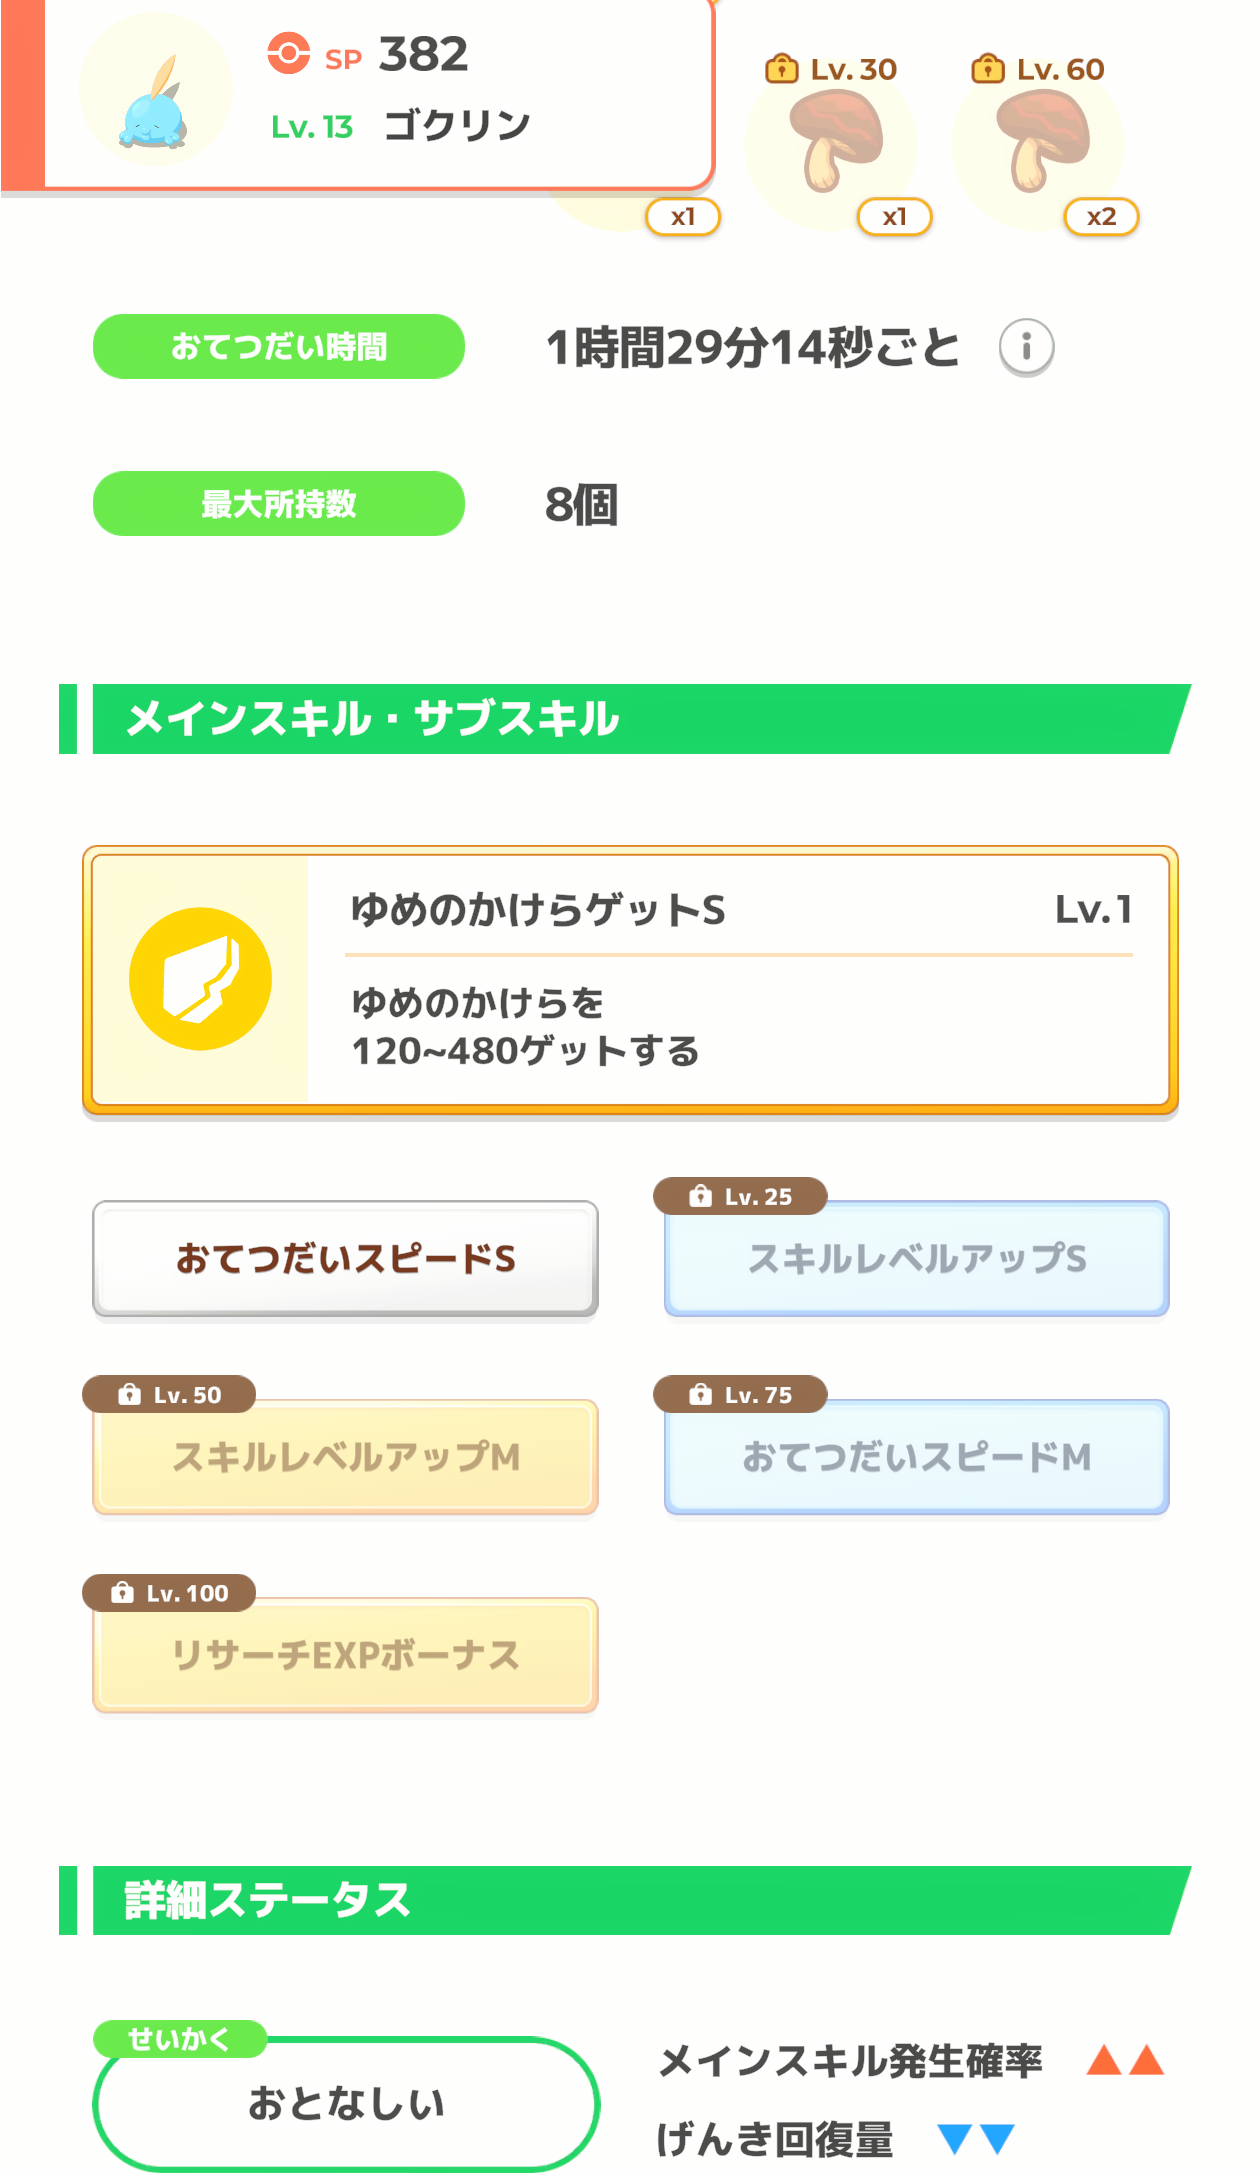The width and height of the screenshot is (1260, 2174).
Task: Tap the info icon beside おてつだい時間
Action: (1026, 347)
